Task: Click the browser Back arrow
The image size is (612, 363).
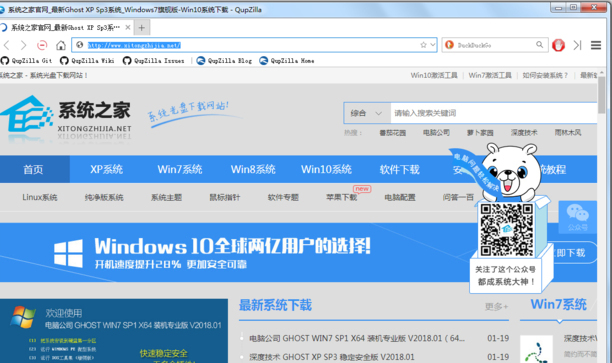Action: pos(7,45)
